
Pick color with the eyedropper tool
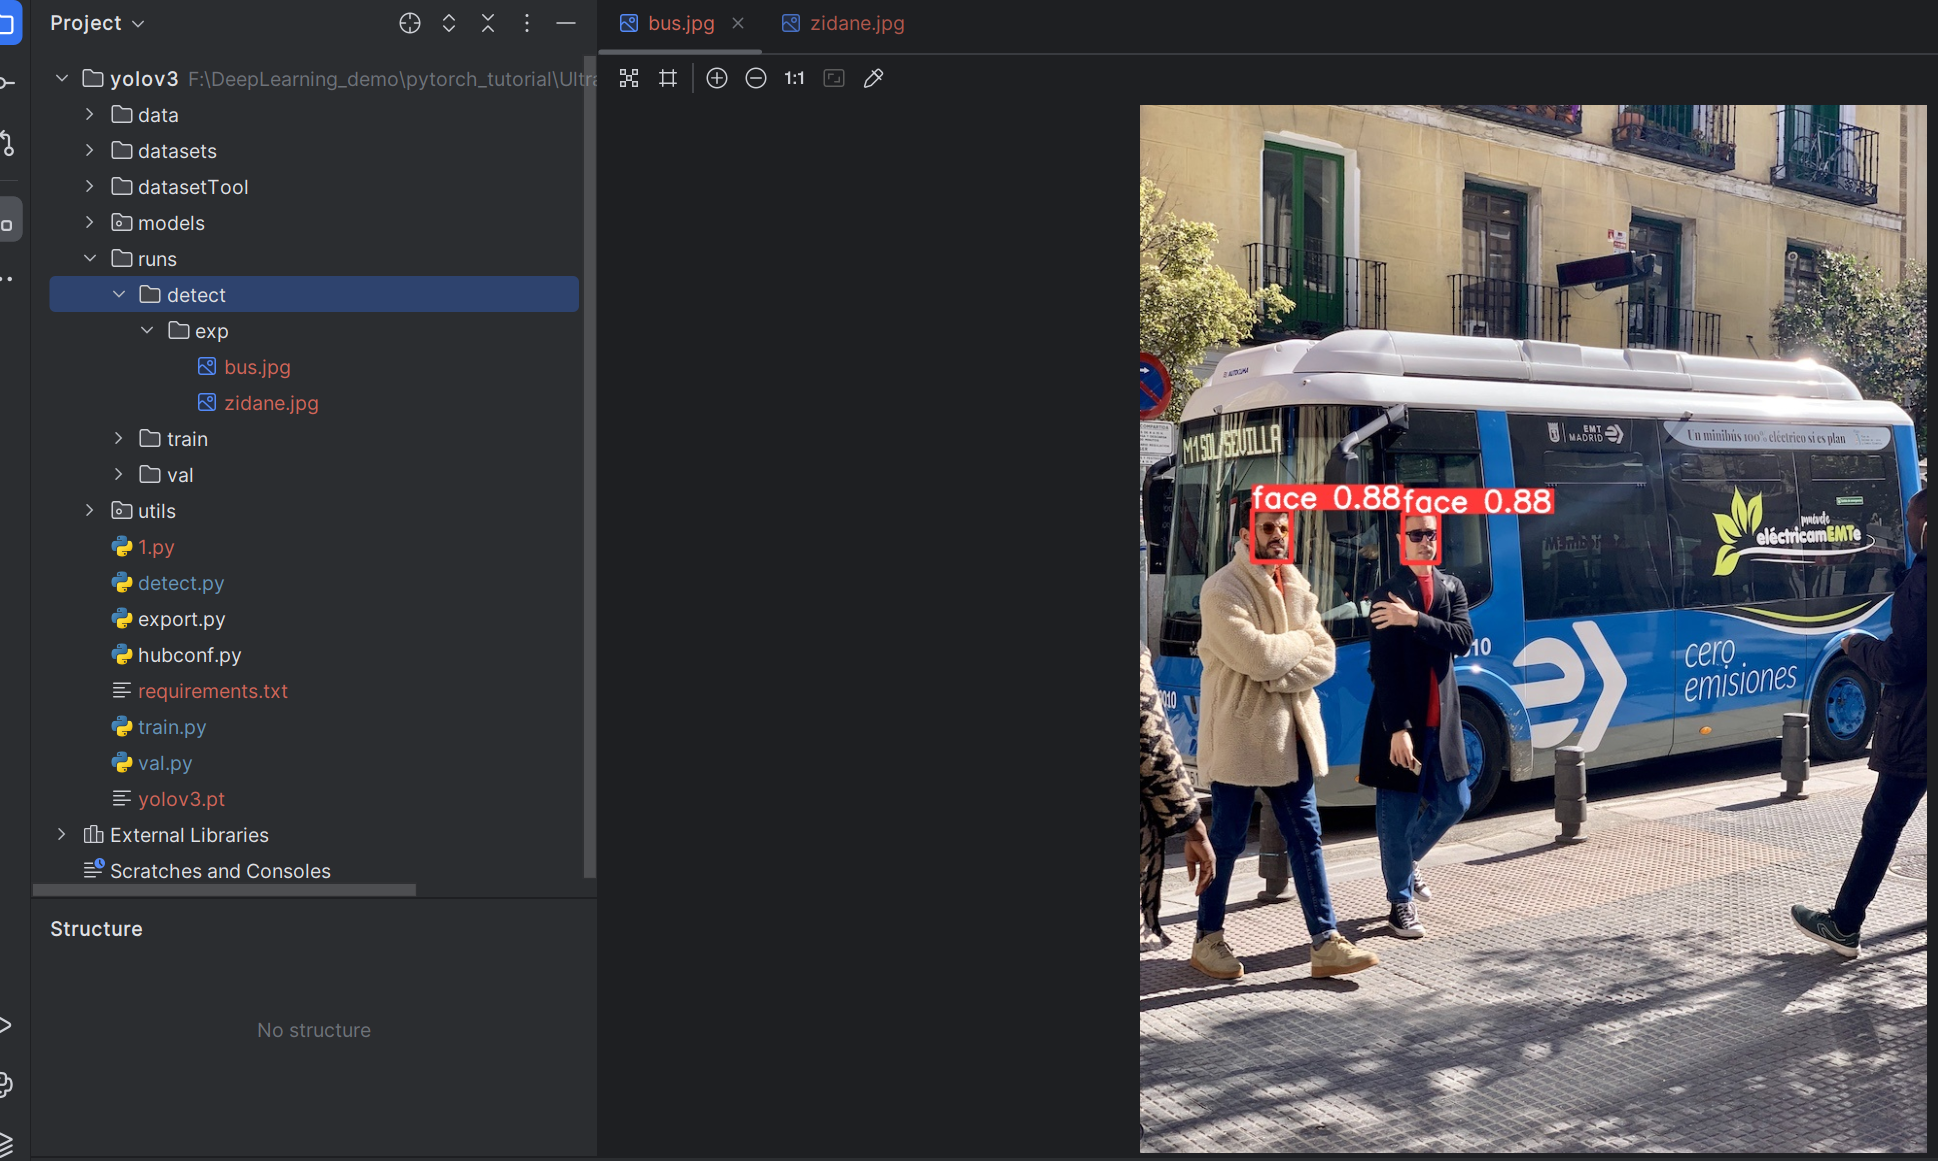(873, 78)
